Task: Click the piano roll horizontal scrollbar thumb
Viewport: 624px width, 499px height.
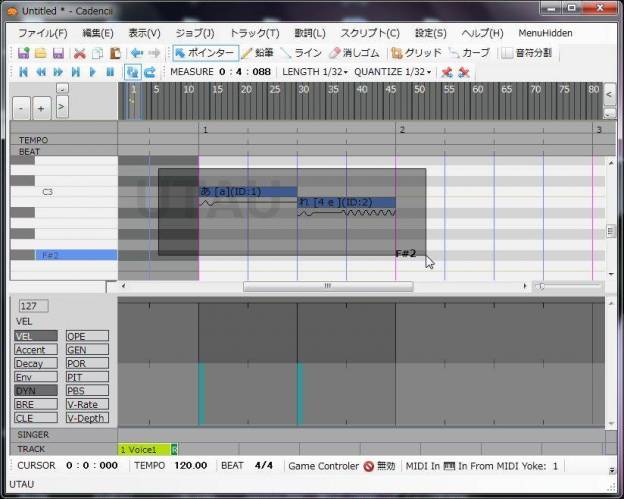Action: click(328, 286)
